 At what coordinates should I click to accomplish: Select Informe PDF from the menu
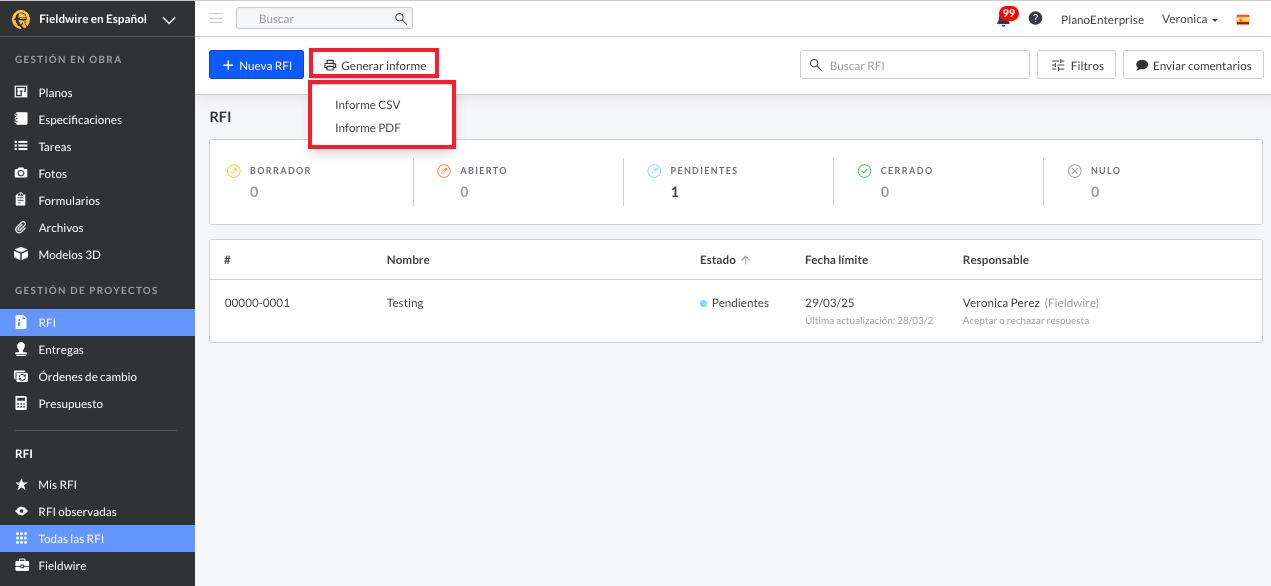pos(367,128)
